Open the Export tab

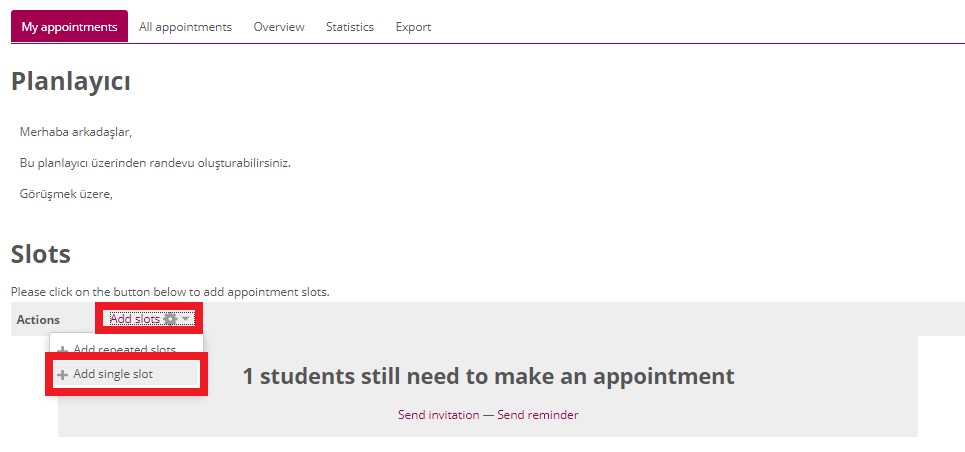click(x=413, y=27)
